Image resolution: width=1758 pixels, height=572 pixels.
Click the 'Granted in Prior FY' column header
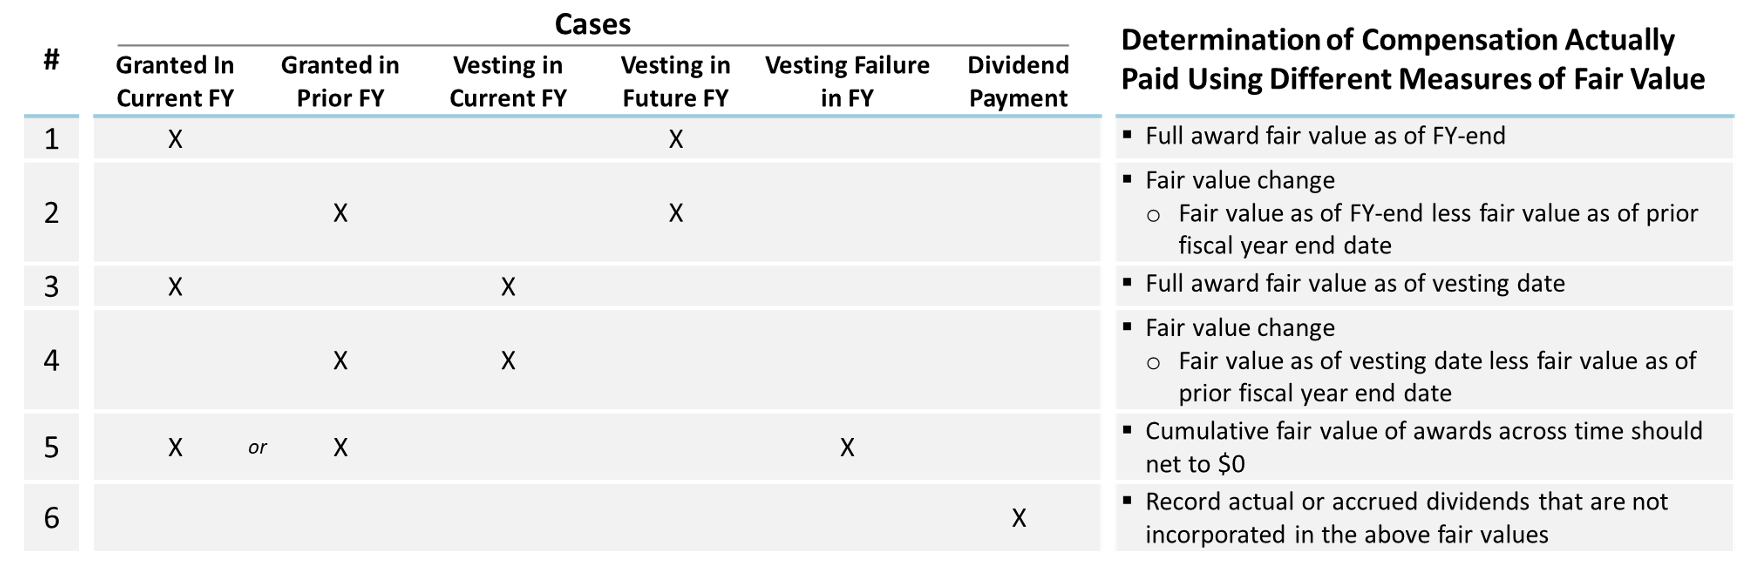point(340,81)
